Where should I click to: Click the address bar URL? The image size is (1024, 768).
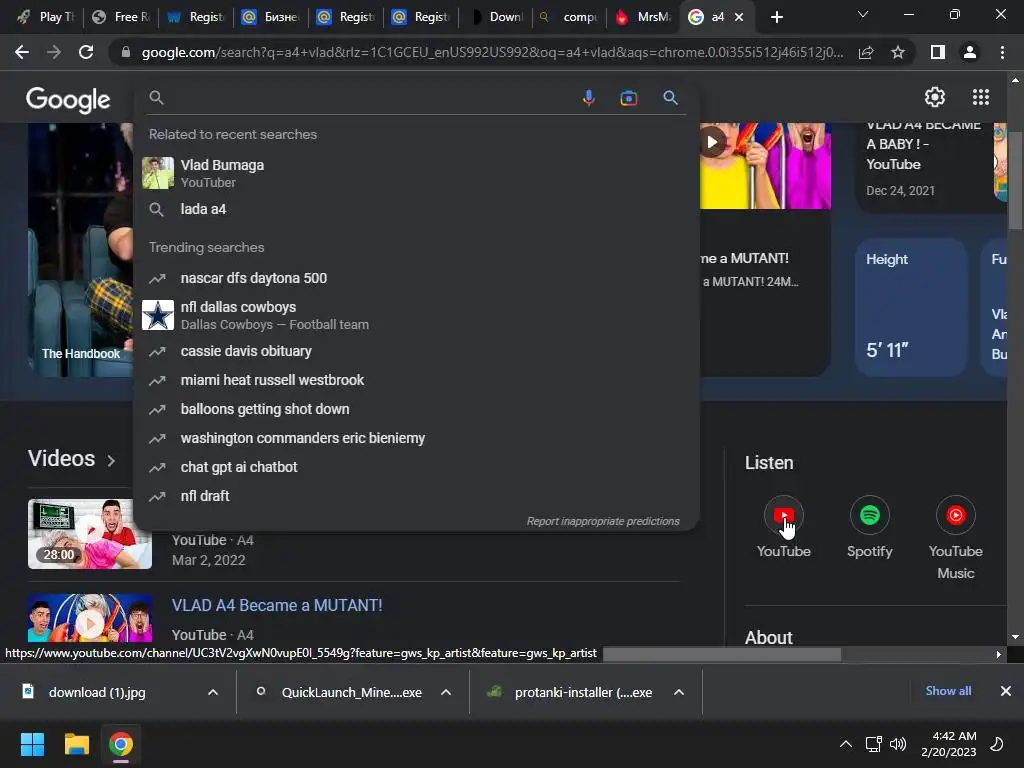coord(492,52)
